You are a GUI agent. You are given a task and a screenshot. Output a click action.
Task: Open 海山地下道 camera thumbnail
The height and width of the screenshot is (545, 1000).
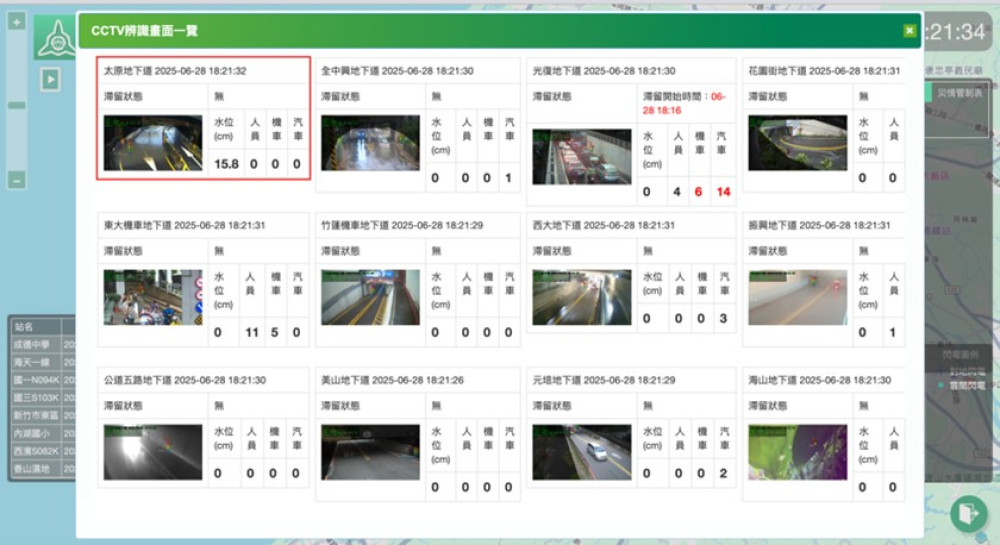[798, 452]
